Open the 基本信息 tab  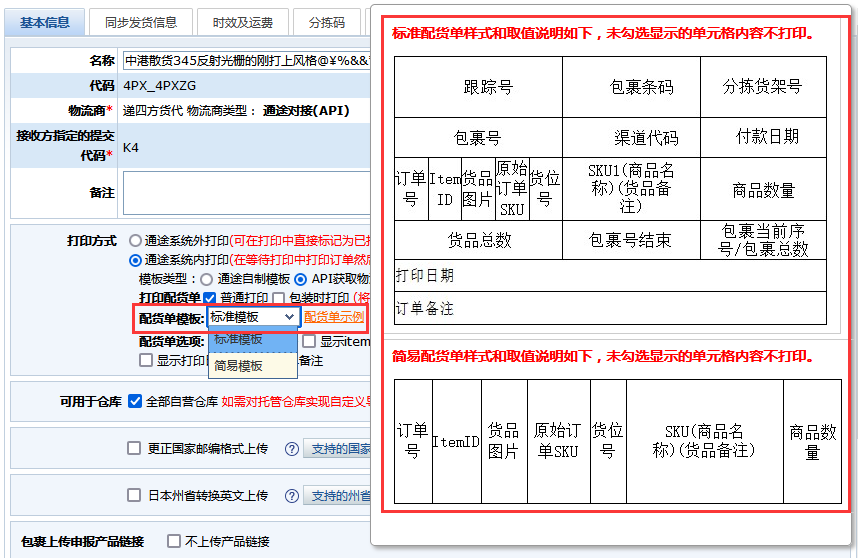coord(45,22)
